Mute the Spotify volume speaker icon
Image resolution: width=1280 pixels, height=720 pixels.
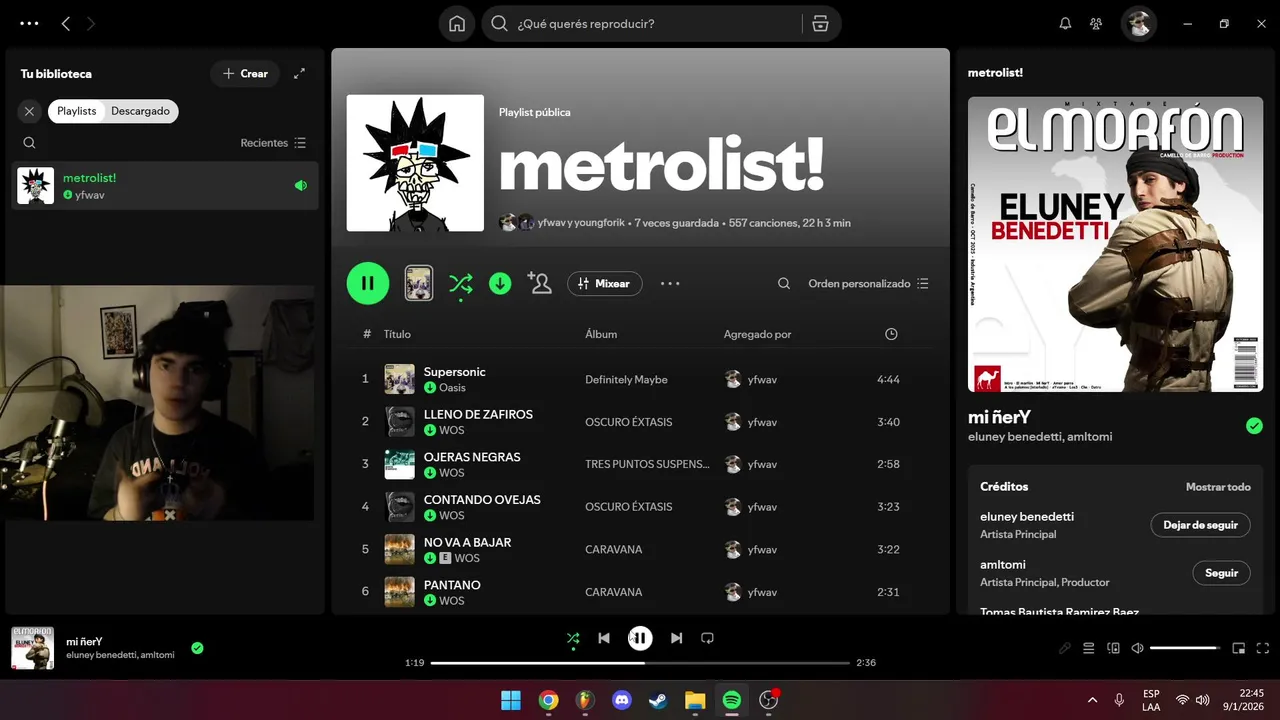pyautogui.click(x=1137, y=648)
